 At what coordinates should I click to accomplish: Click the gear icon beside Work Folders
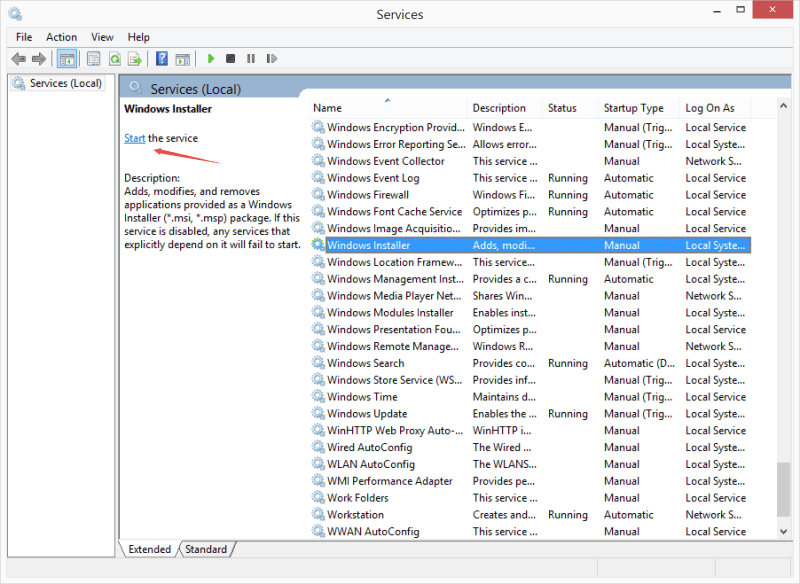pos(318,497)
